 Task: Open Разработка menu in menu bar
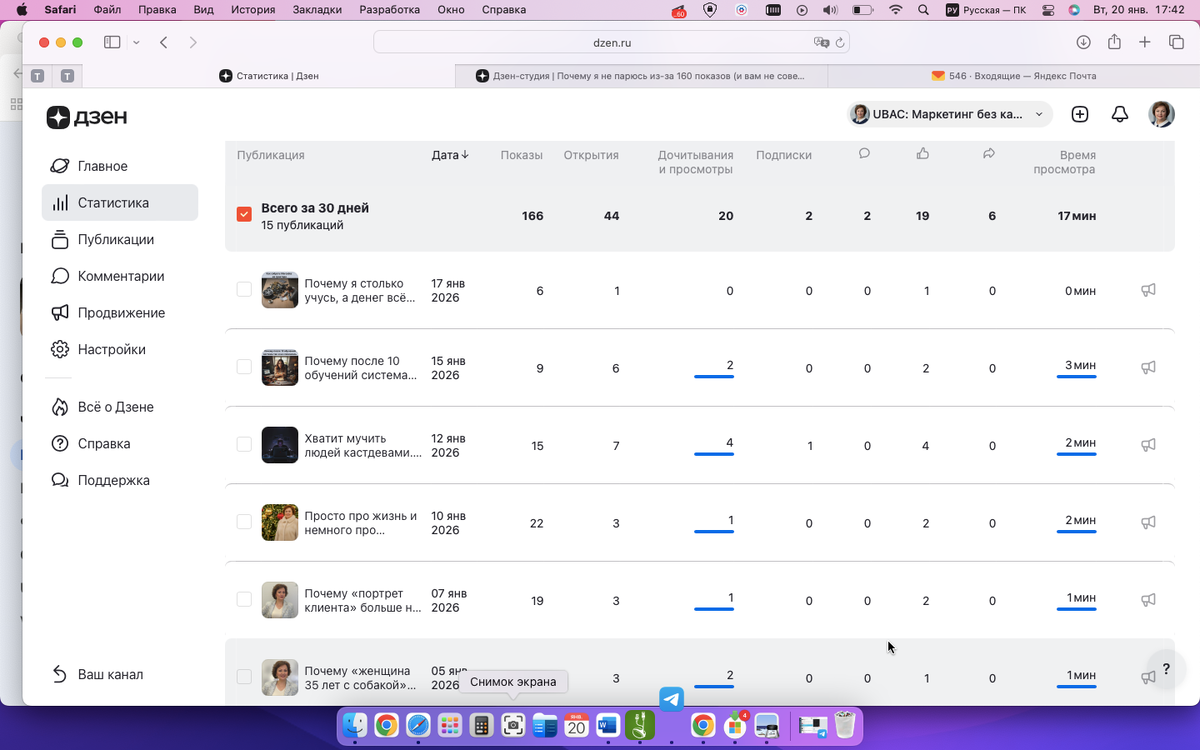click(x=388, y=10)
